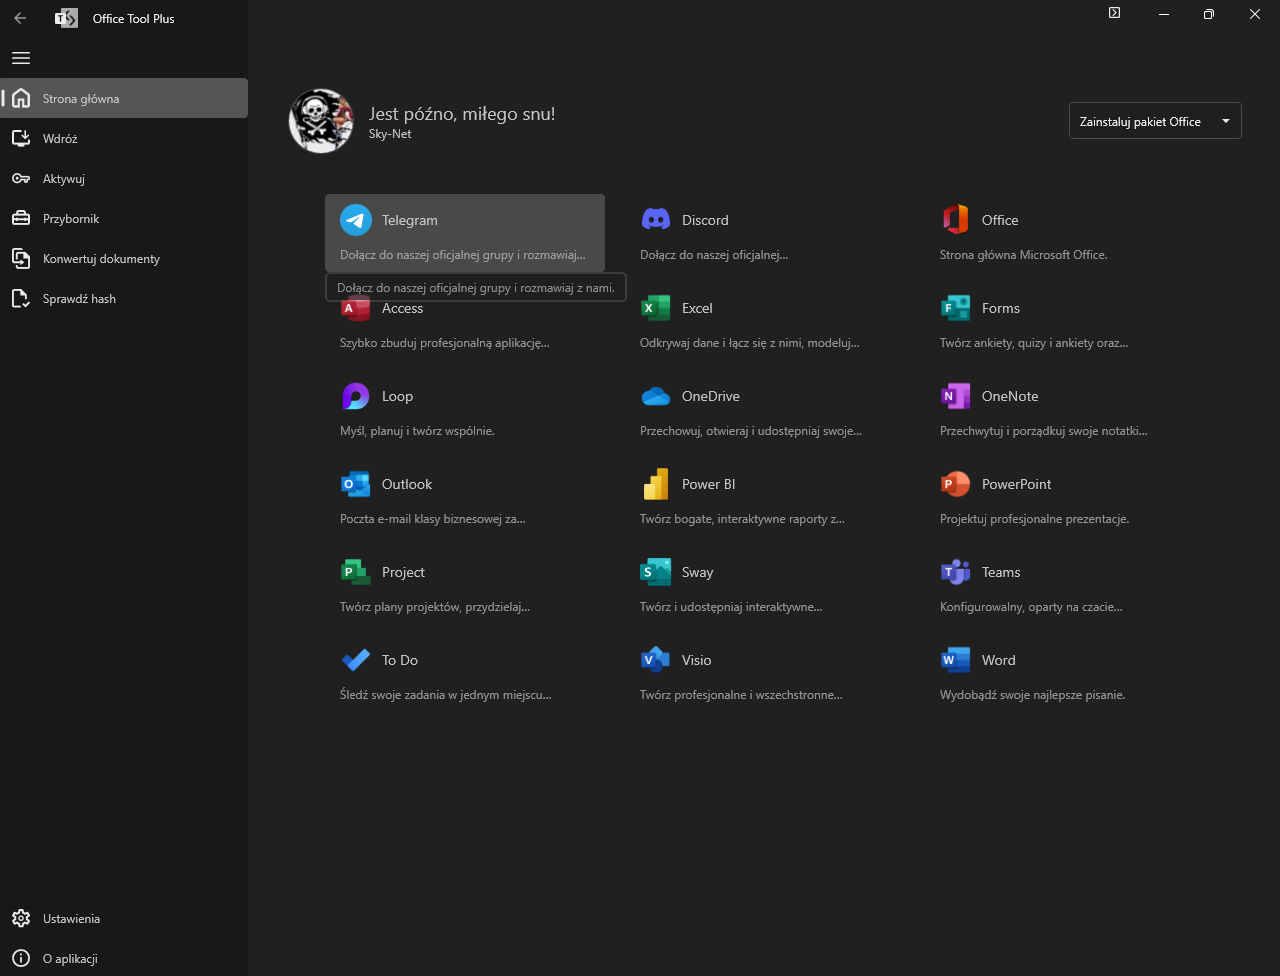Click the Telegram paper-plane icon

(356, 220)
